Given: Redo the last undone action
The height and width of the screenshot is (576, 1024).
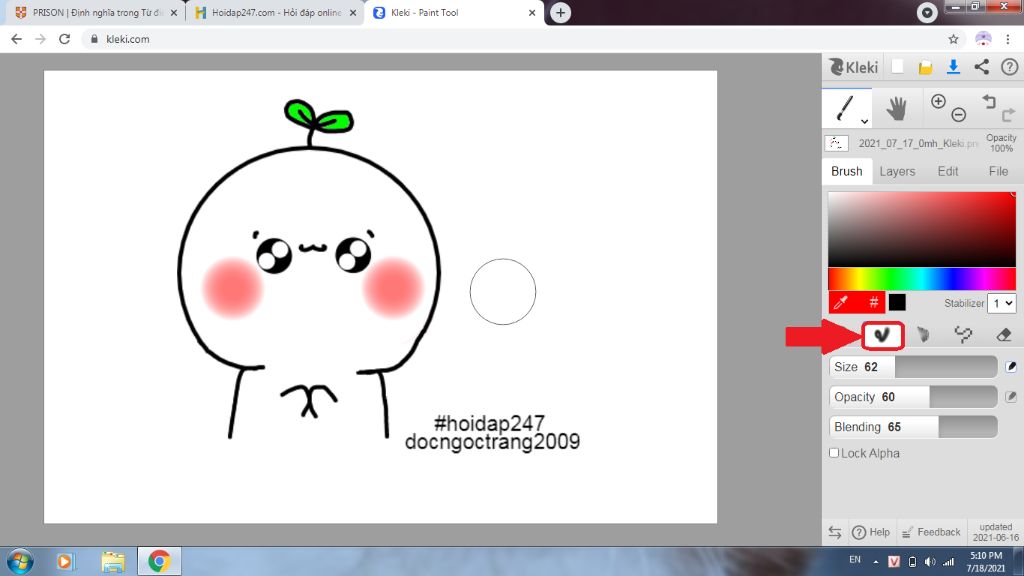Looking at the screenshot, I should coord(1008,115).
